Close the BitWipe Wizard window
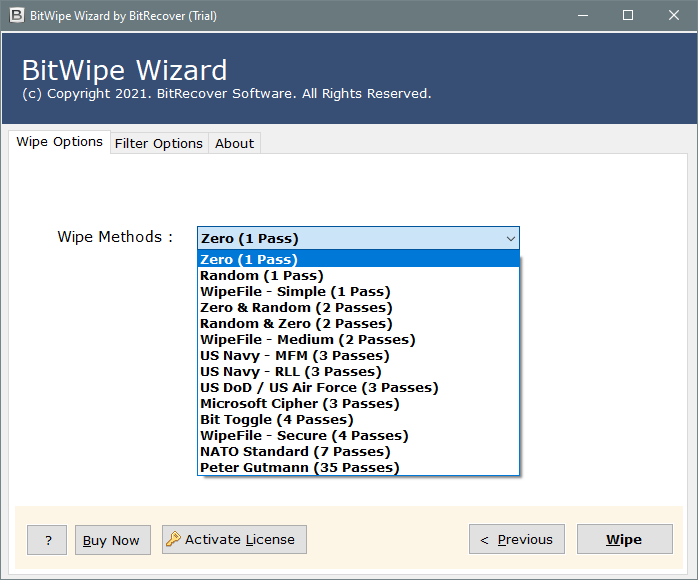Viewport: 698px width, 580px height. [674, 16]
